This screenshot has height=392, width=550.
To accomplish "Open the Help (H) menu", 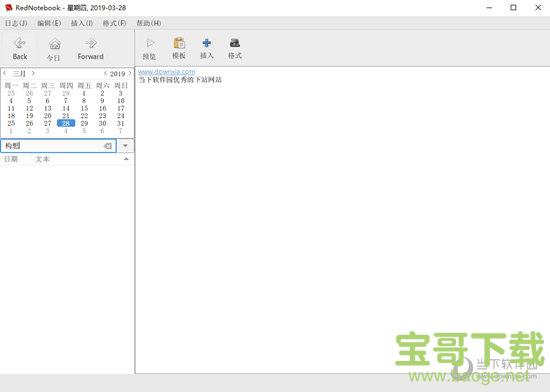I will point(149,23).
